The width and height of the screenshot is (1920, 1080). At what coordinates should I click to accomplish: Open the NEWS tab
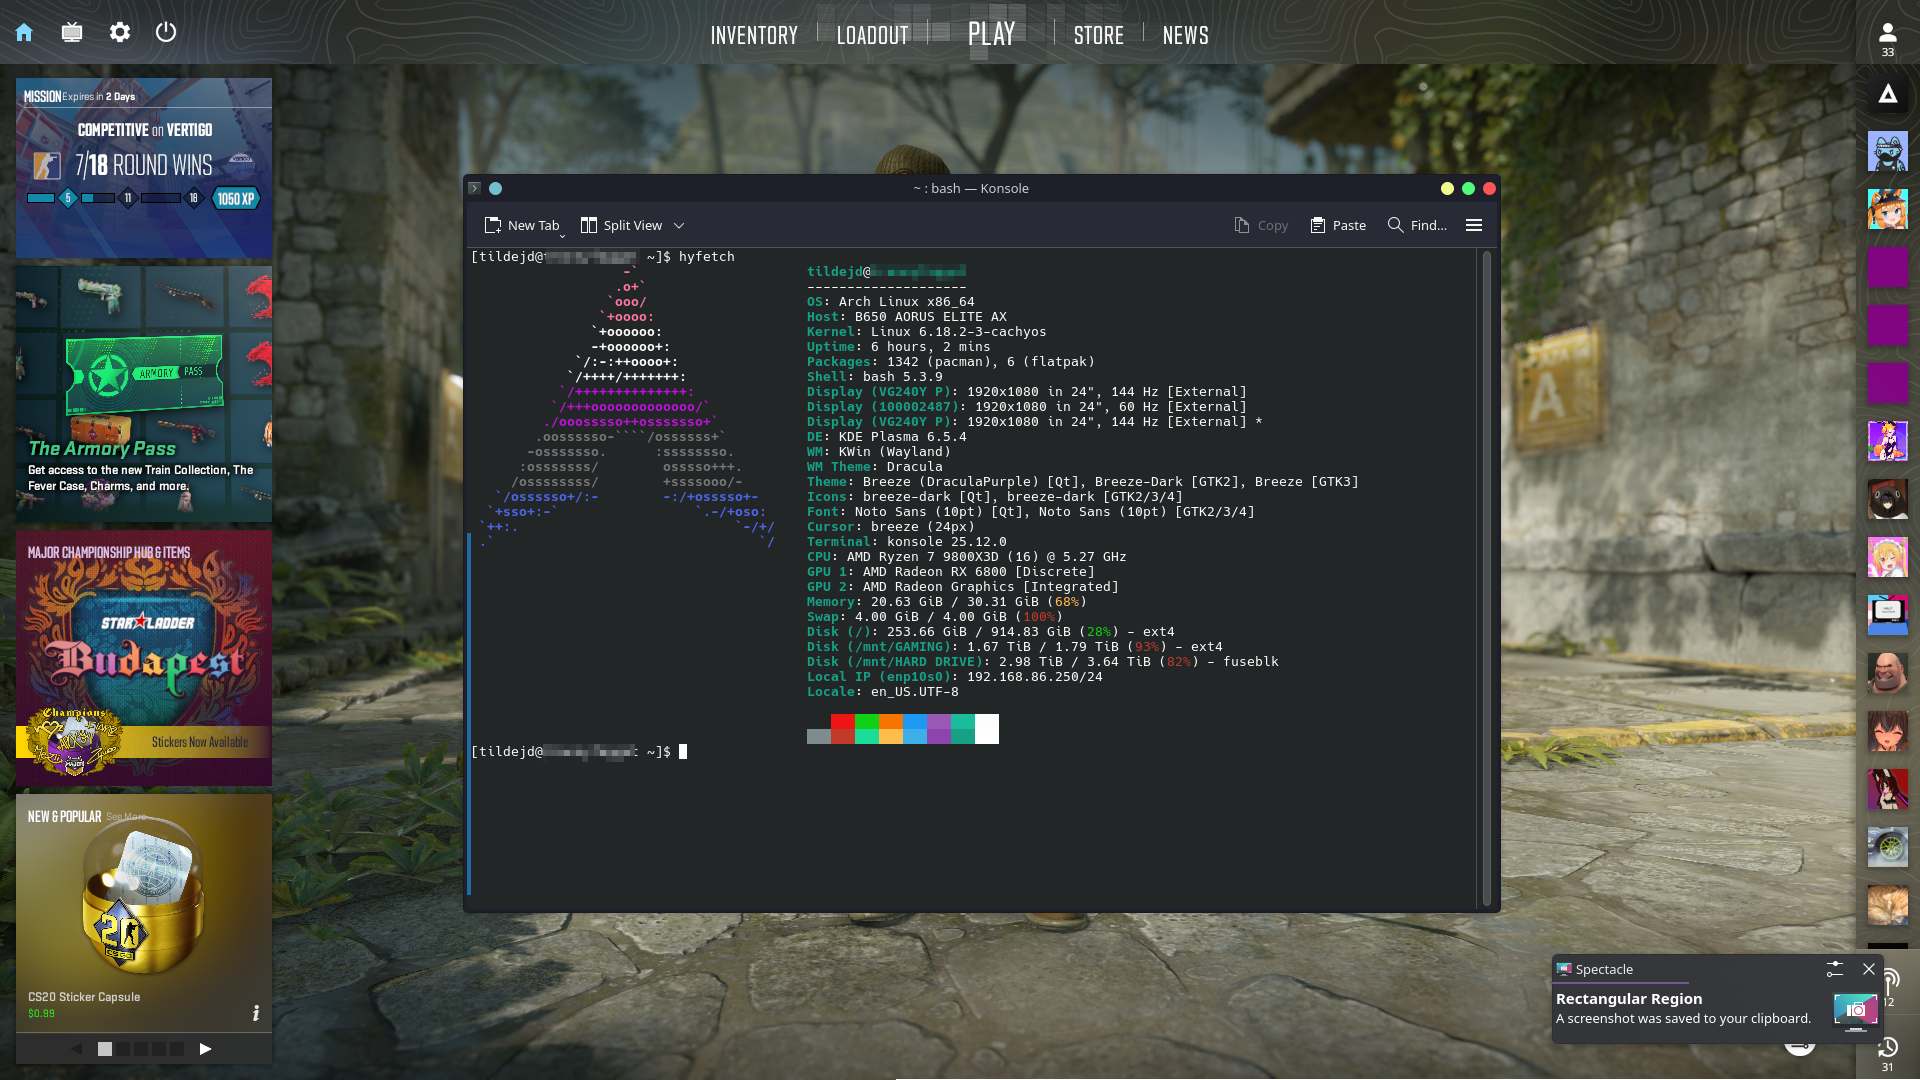click(x=1185, y=36)
